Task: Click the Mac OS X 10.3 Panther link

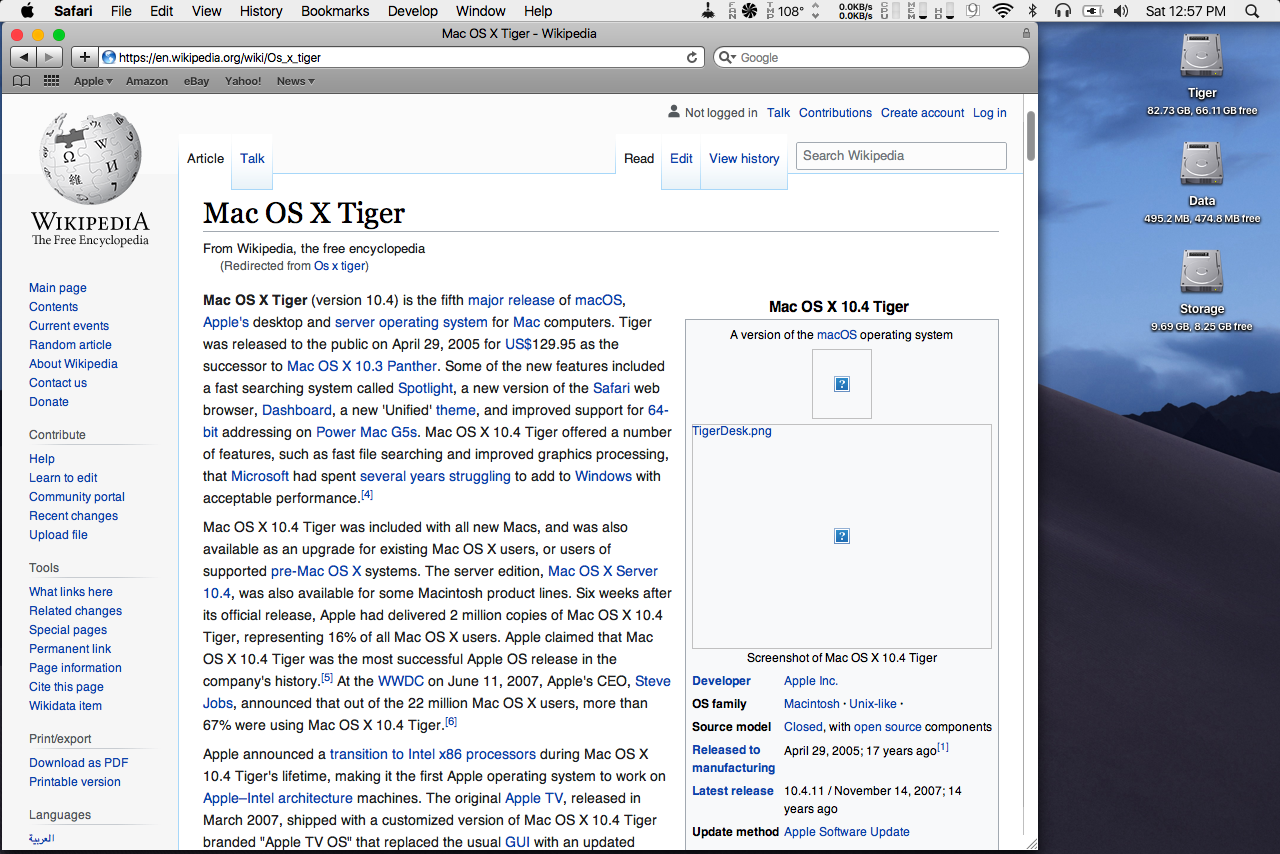Action: [362, 366]
